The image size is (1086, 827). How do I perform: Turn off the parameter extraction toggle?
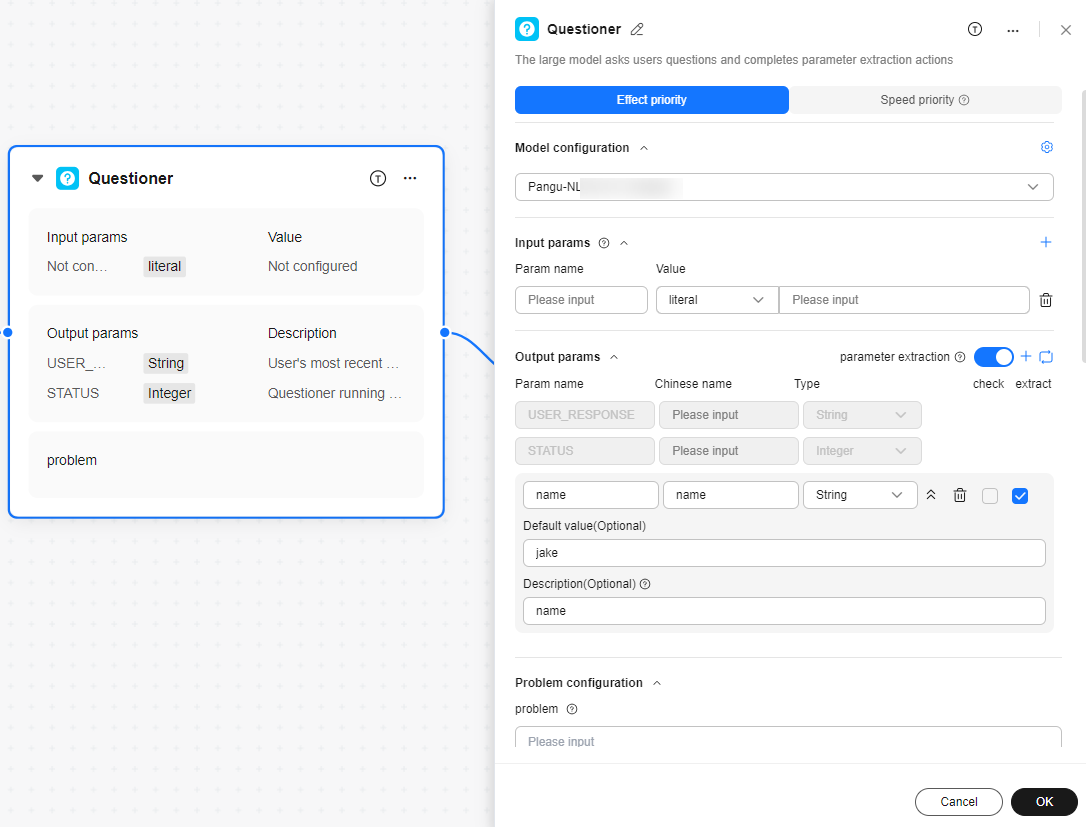(993, 357)
